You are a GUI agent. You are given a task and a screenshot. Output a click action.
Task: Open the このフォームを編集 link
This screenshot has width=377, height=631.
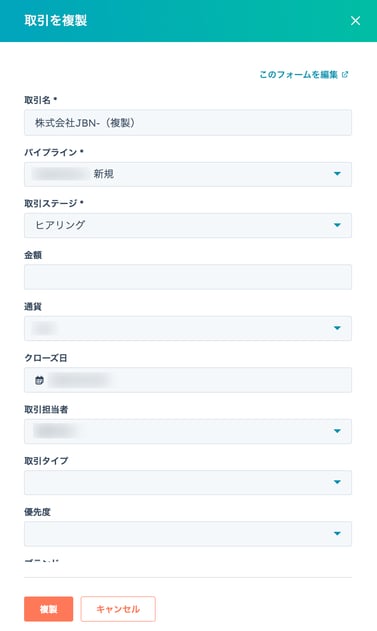tap(298, 74)
